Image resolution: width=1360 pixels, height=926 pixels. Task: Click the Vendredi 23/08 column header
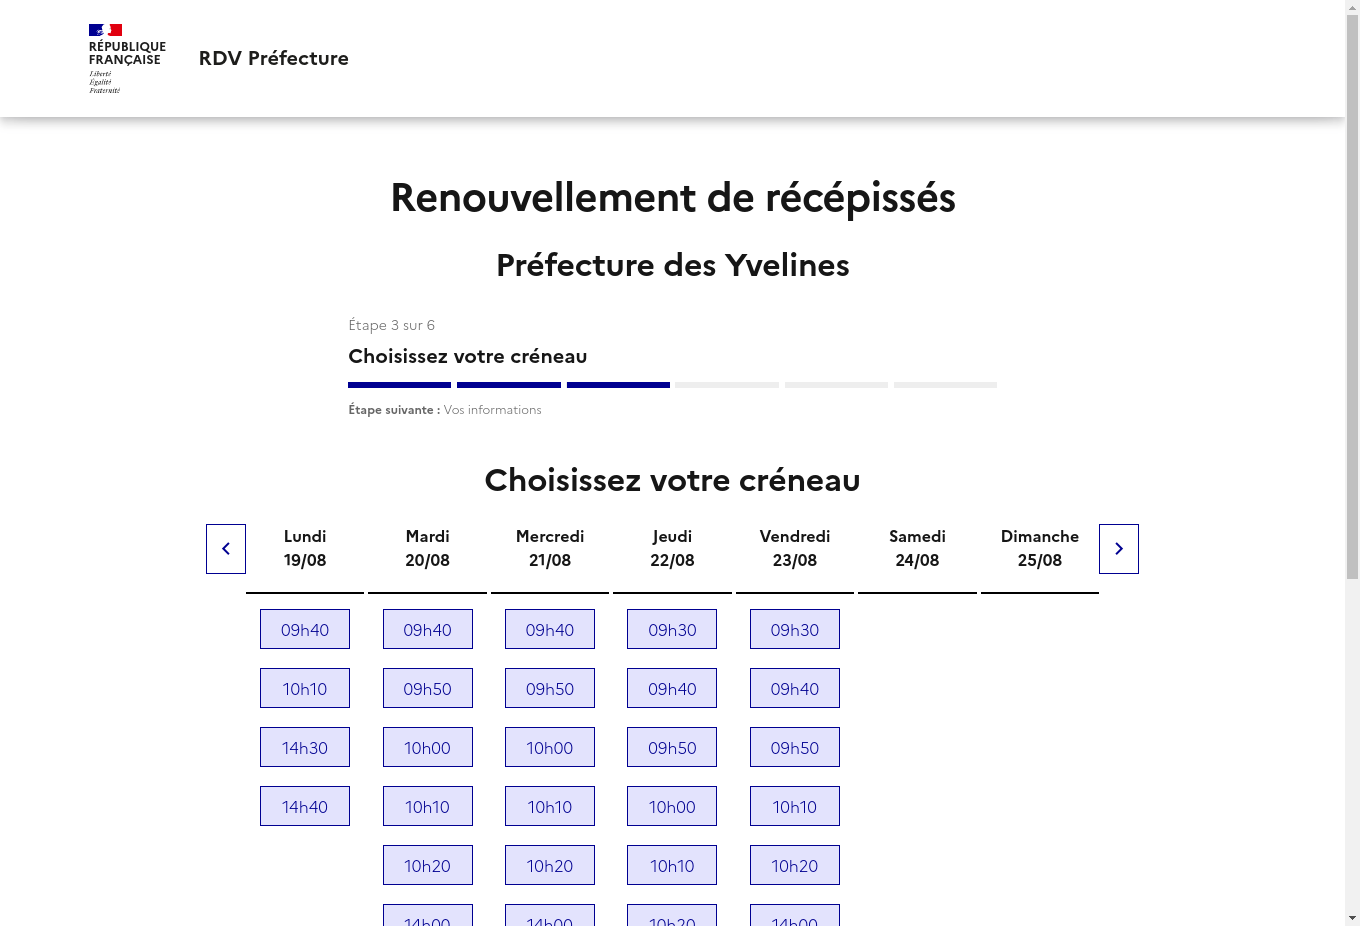coord(795,548)
